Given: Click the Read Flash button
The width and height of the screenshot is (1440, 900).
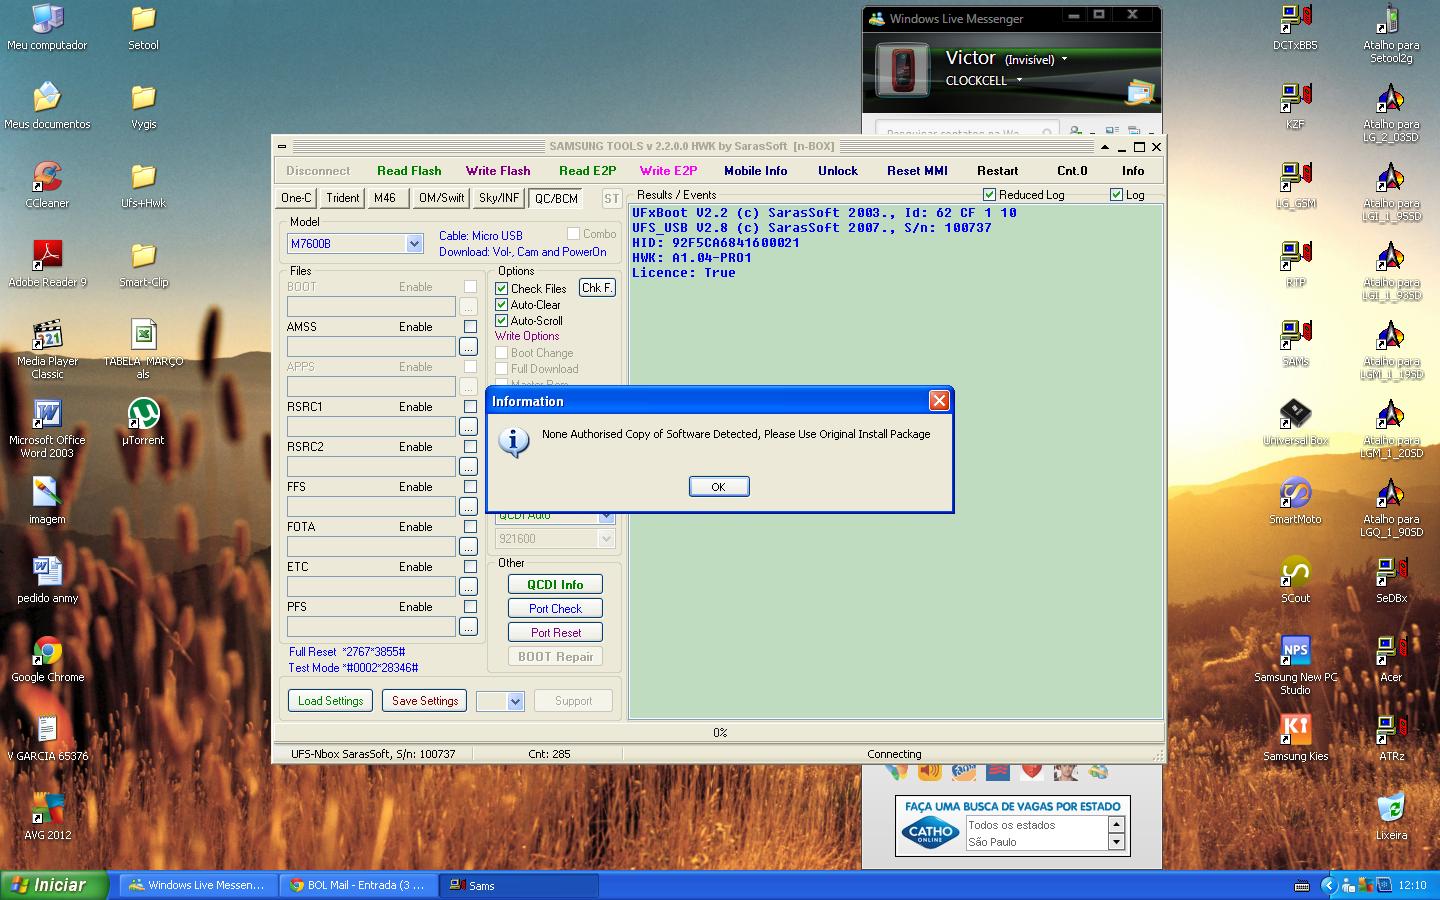Looking at the screenshot, I should coord(409,171).
